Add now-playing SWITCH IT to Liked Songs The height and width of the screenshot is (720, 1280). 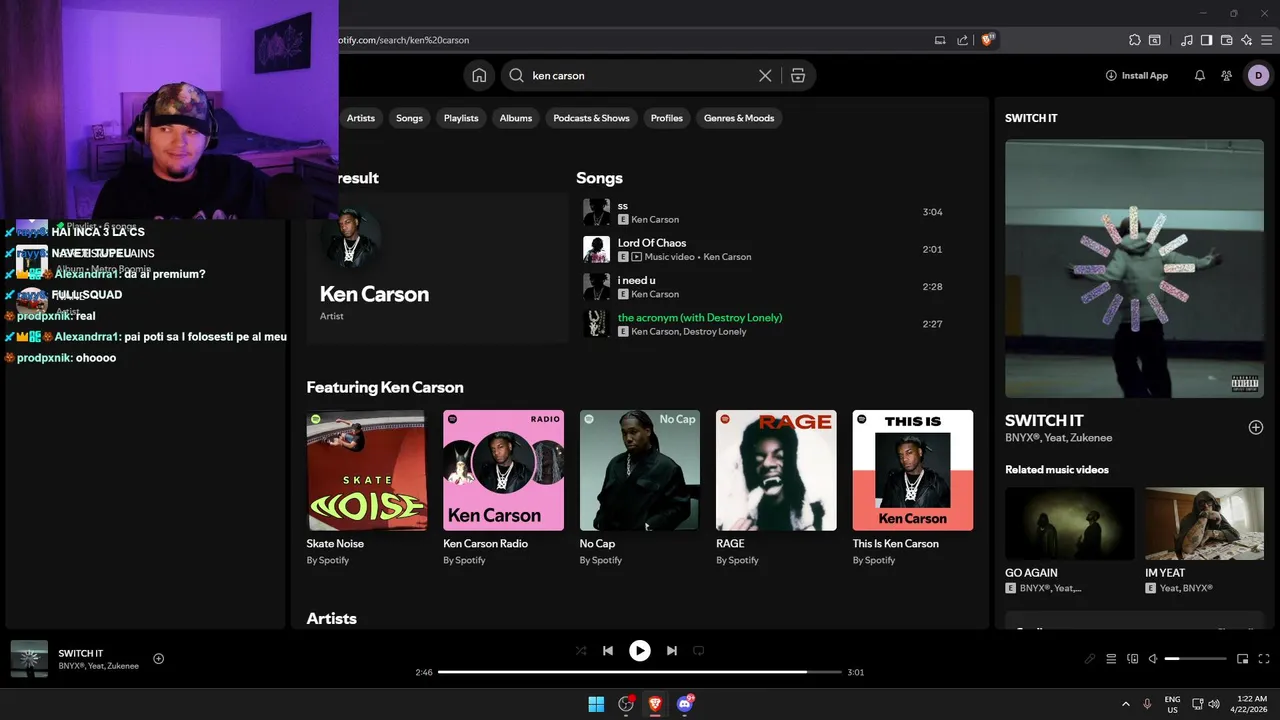pos(158,658)
